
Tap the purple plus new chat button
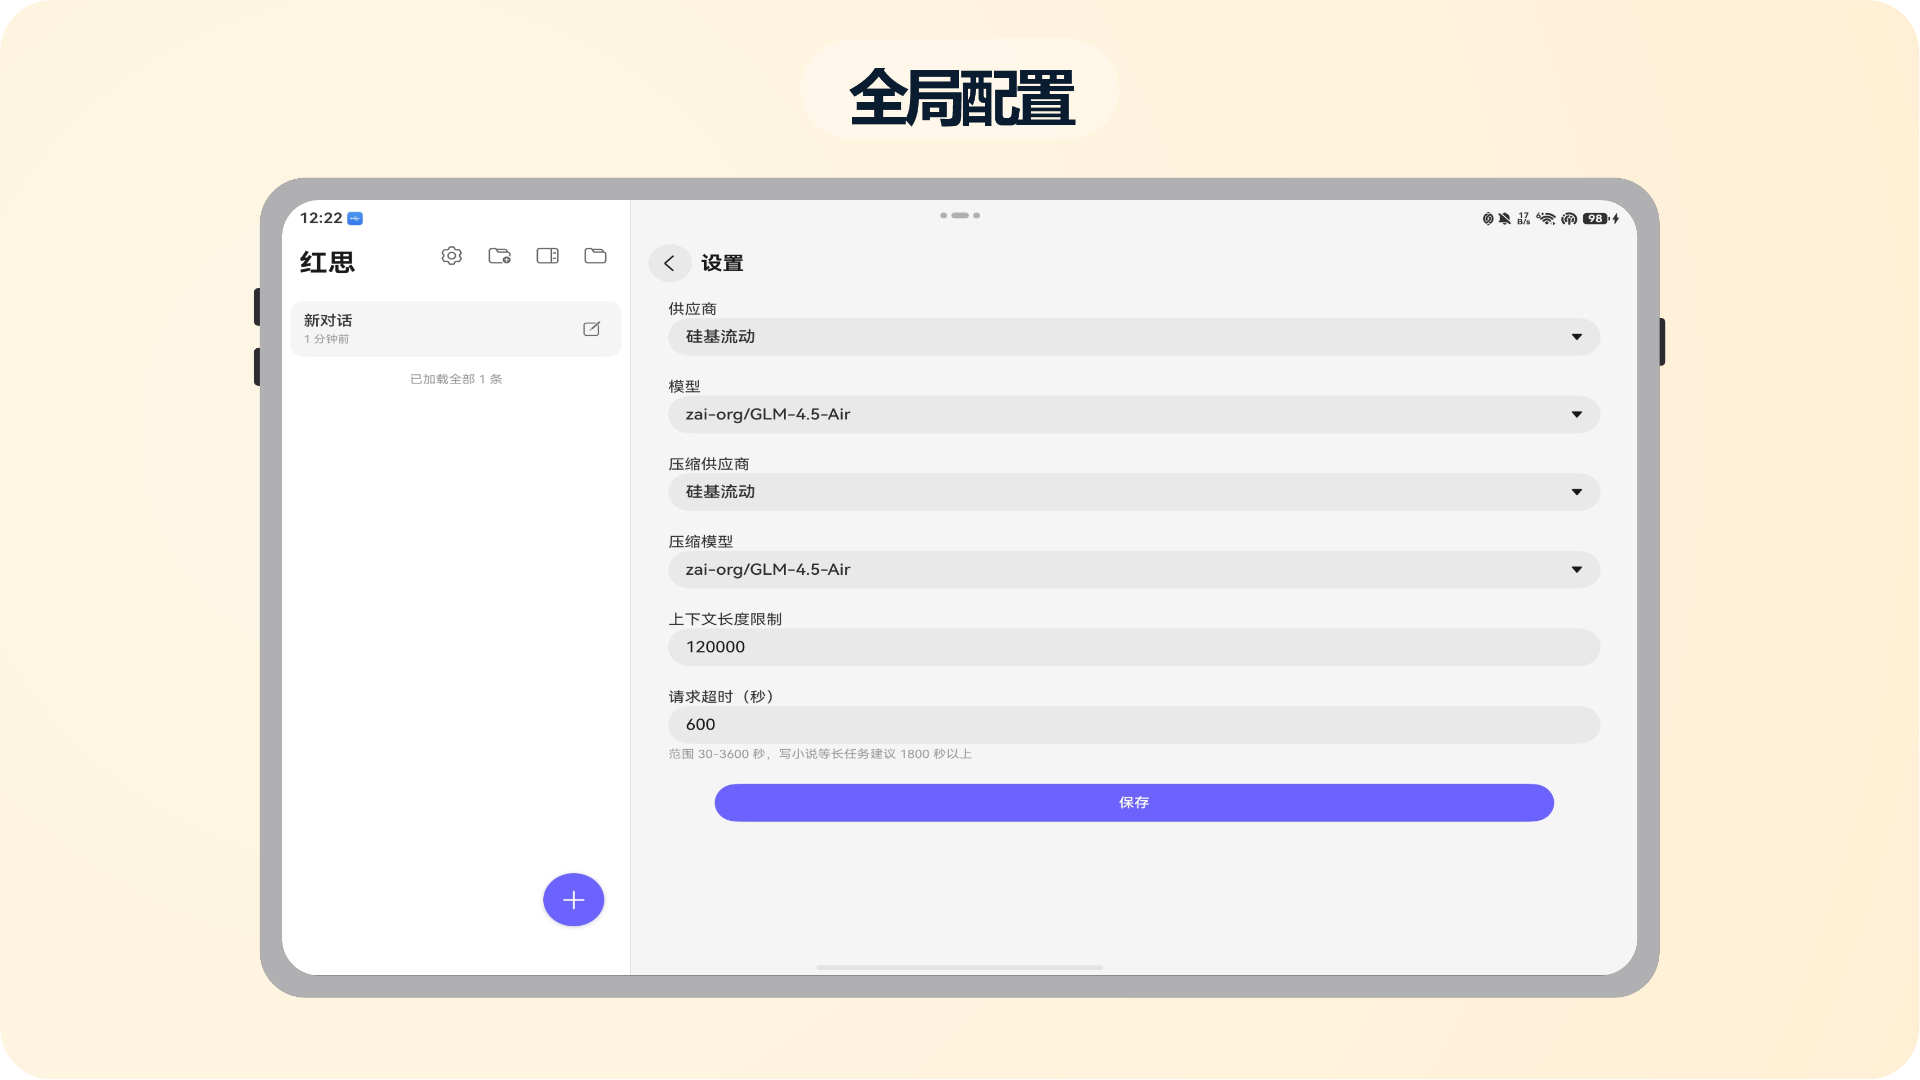(574, 900)
